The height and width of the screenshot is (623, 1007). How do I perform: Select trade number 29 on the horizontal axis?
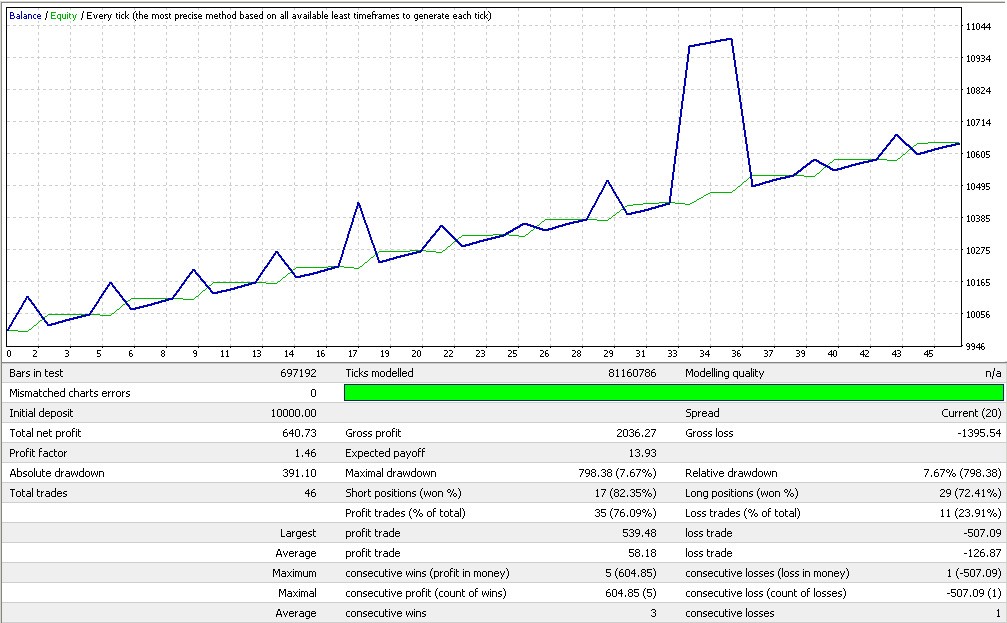pyautogui.click(x=607, y=353)
